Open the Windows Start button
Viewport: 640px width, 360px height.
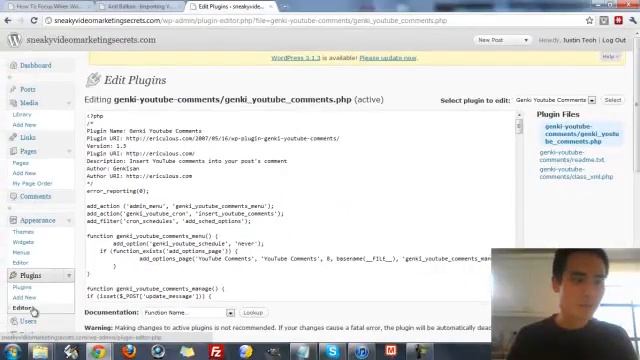[12, 351]
